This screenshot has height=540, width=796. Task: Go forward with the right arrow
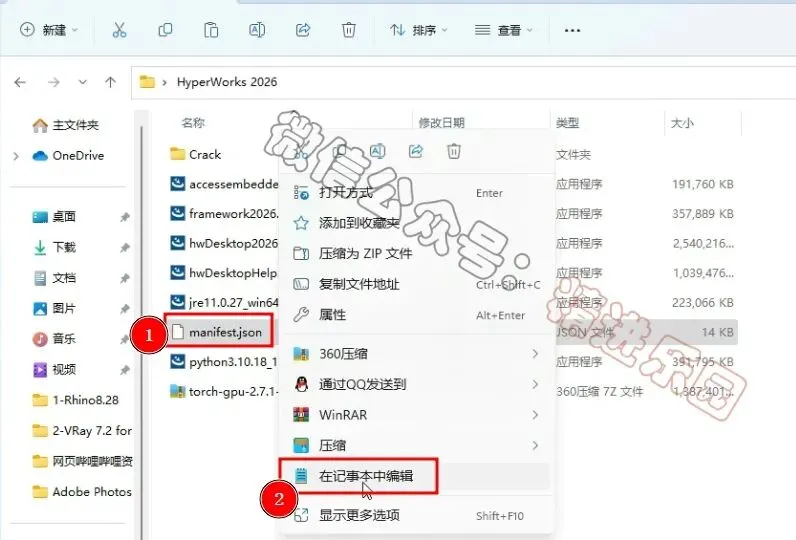tap(54, 82)
